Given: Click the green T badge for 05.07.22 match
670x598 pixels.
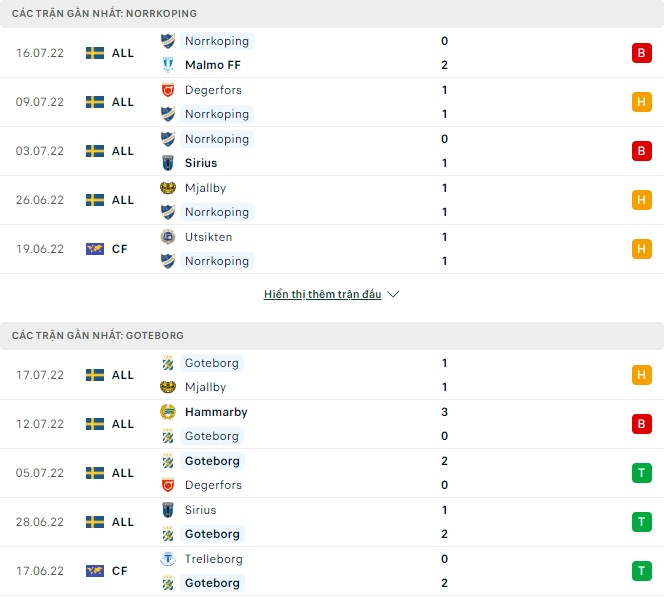Looking at the screenshot, I should (x=641, y=473).
